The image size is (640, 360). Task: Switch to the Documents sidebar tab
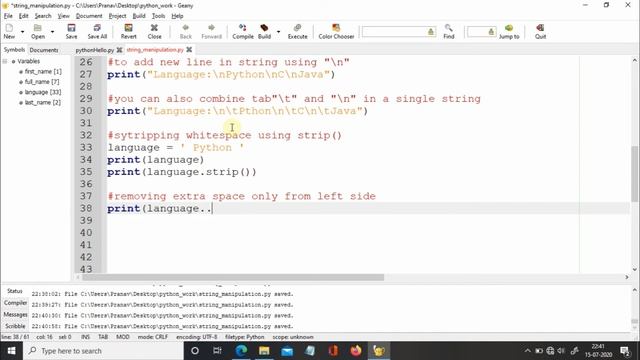click(44, 50)
